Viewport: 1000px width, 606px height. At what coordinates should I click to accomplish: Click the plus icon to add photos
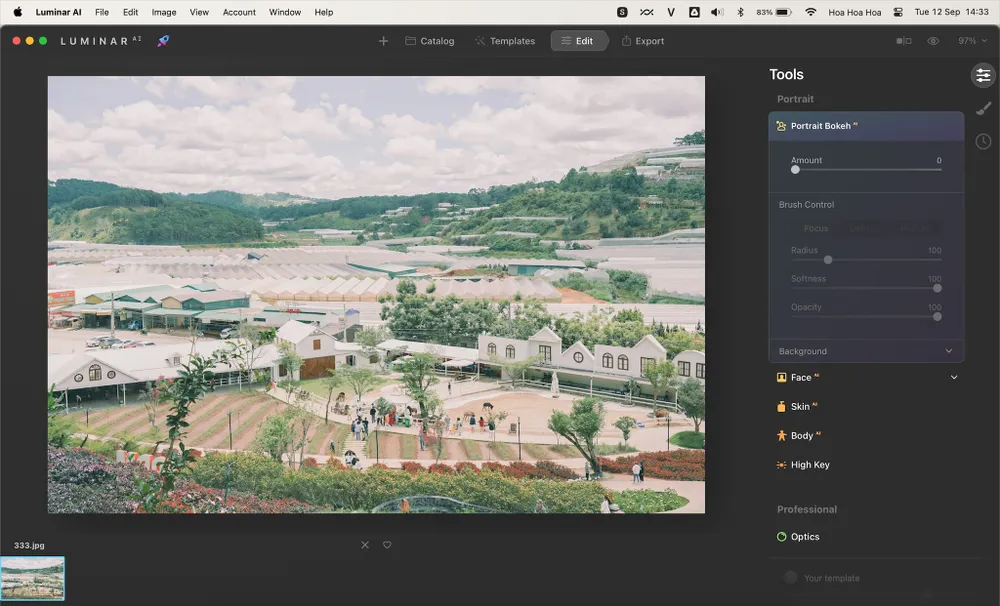383,41
